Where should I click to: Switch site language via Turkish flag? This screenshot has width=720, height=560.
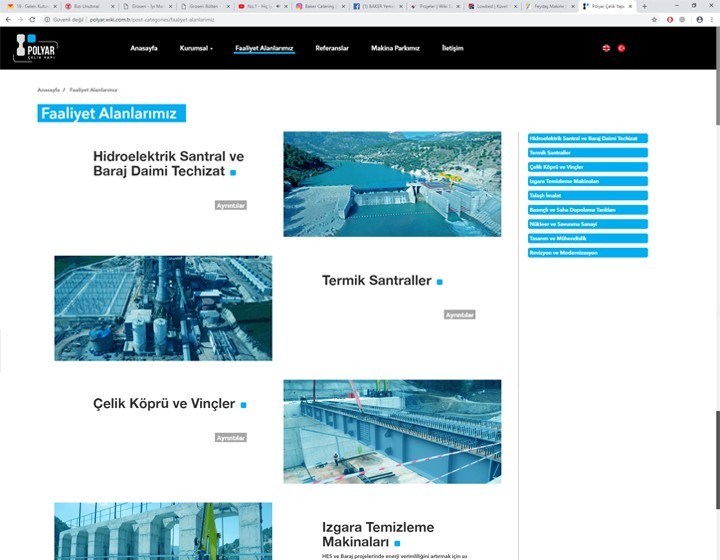621,48
